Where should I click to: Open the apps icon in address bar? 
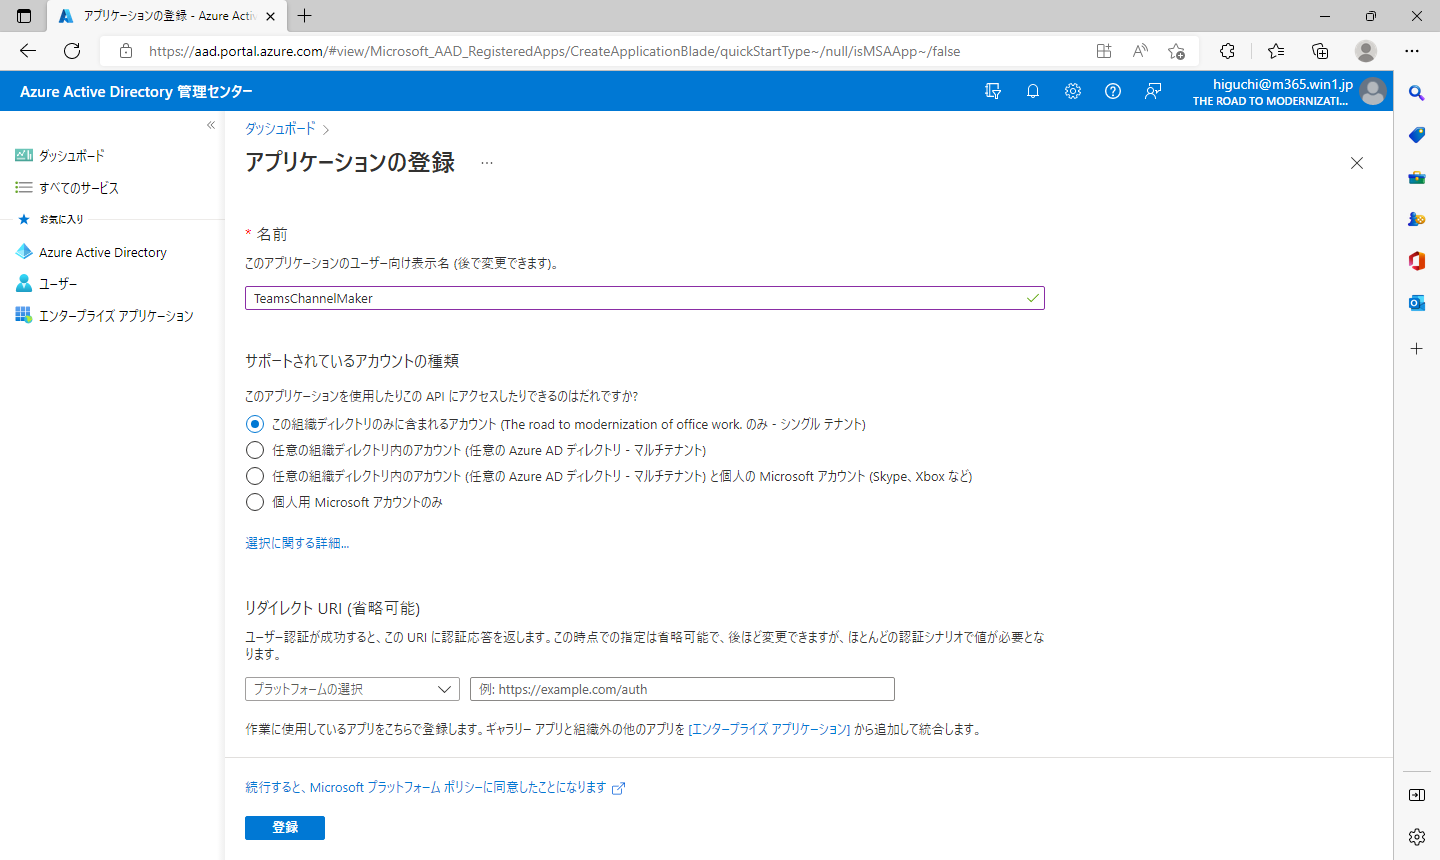pos(1104,51)
